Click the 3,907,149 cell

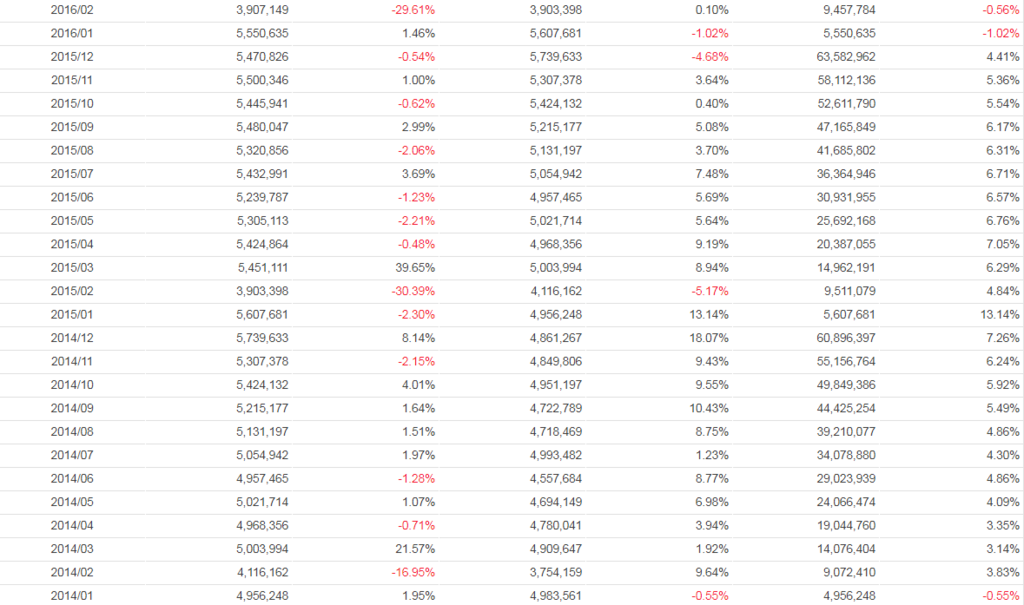point(264,9)
